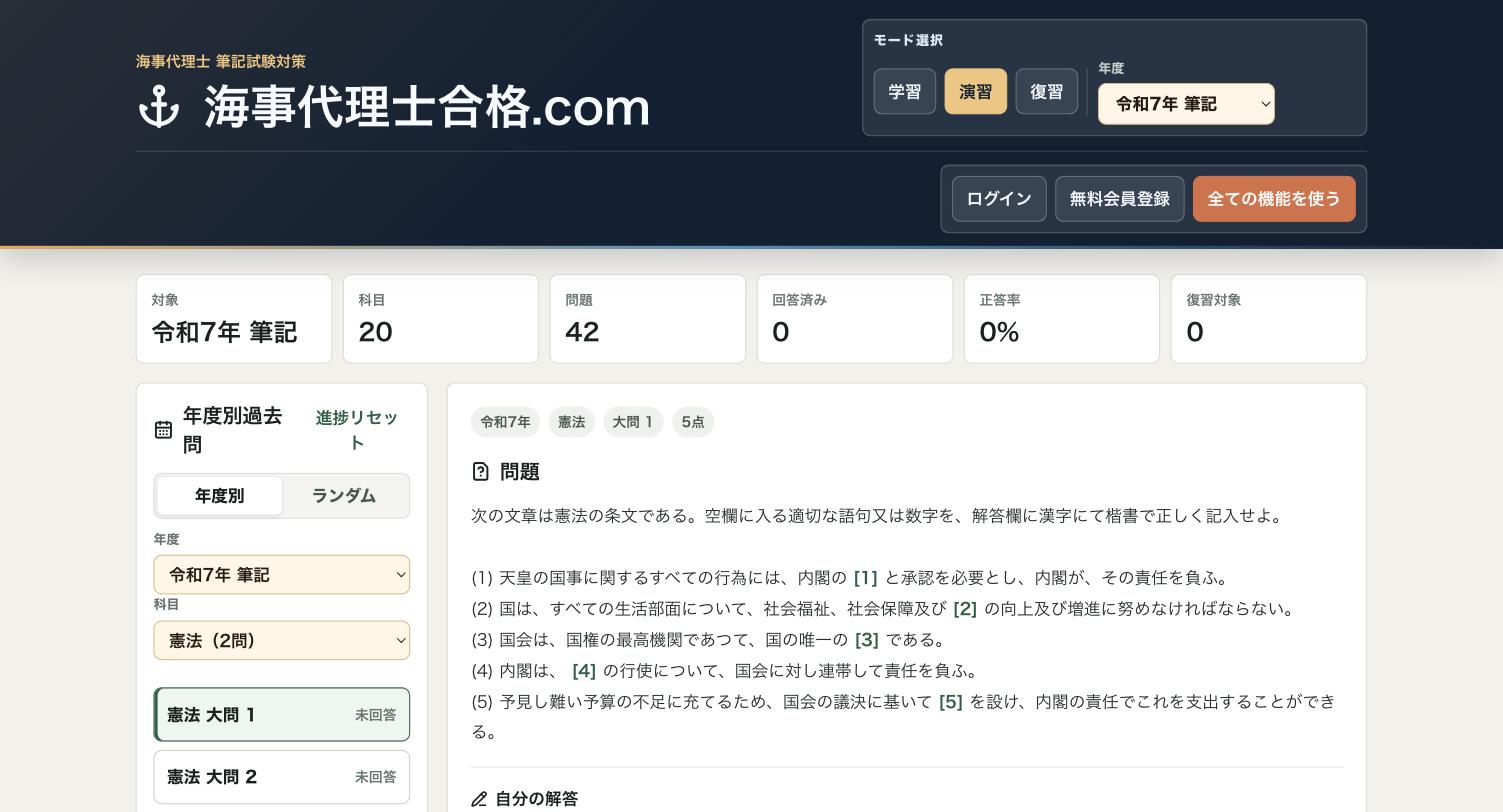Switch to 学習 mode

click(x=905, y=91)
